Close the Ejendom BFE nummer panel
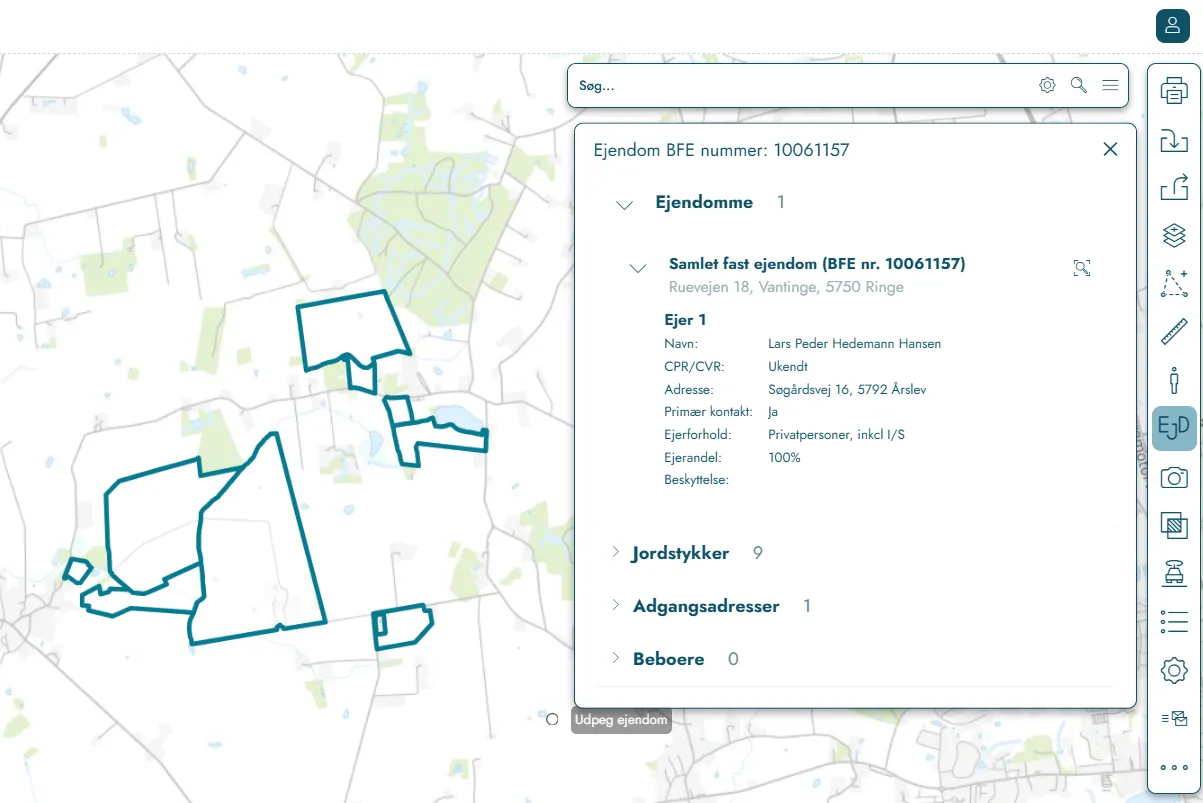The image size is (1203, 803). 1110,149
